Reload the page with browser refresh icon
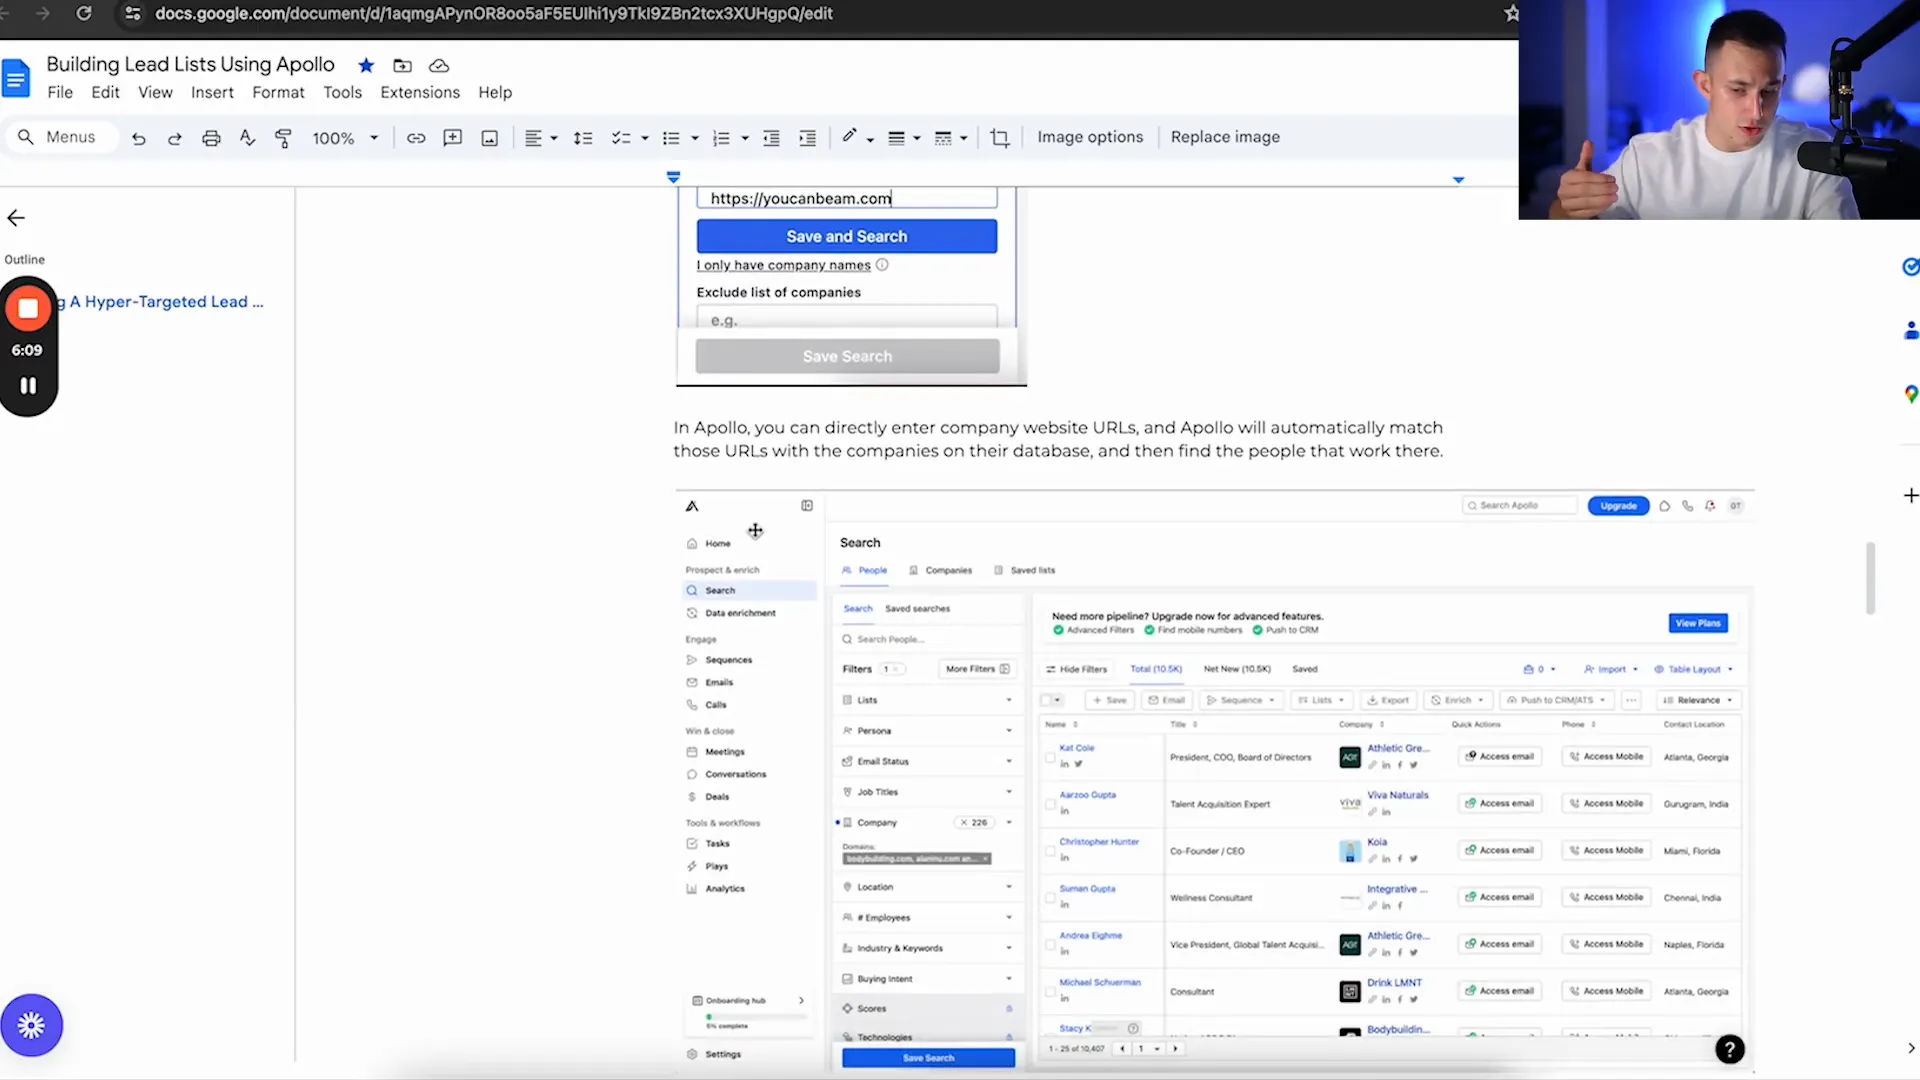Viewport: 1920px width, 1080px height. point(84,14)
